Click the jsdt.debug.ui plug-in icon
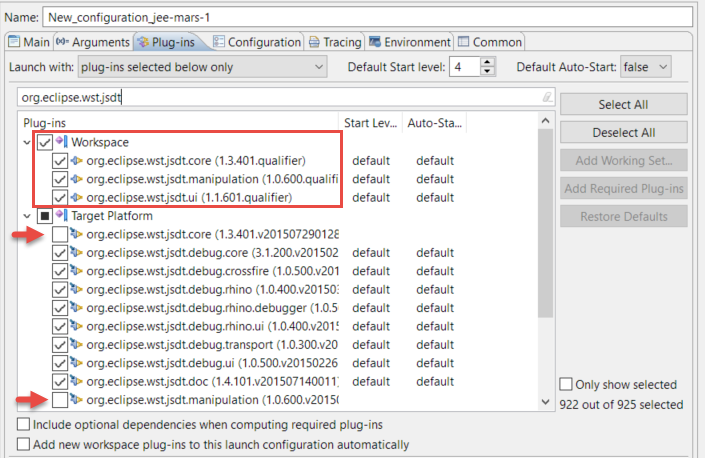705x458 pixels. pos(77,363)
